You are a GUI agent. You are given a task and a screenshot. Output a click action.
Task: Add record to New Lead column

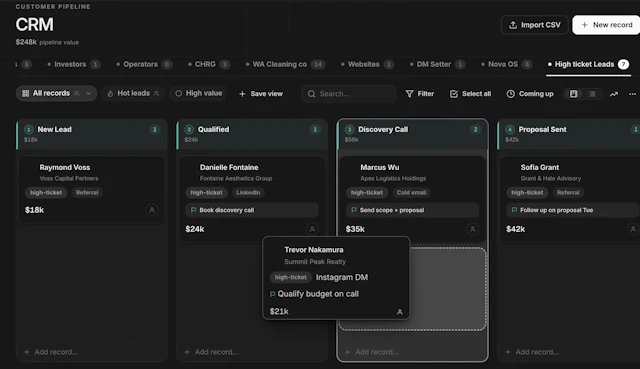[x=51, y=352]
